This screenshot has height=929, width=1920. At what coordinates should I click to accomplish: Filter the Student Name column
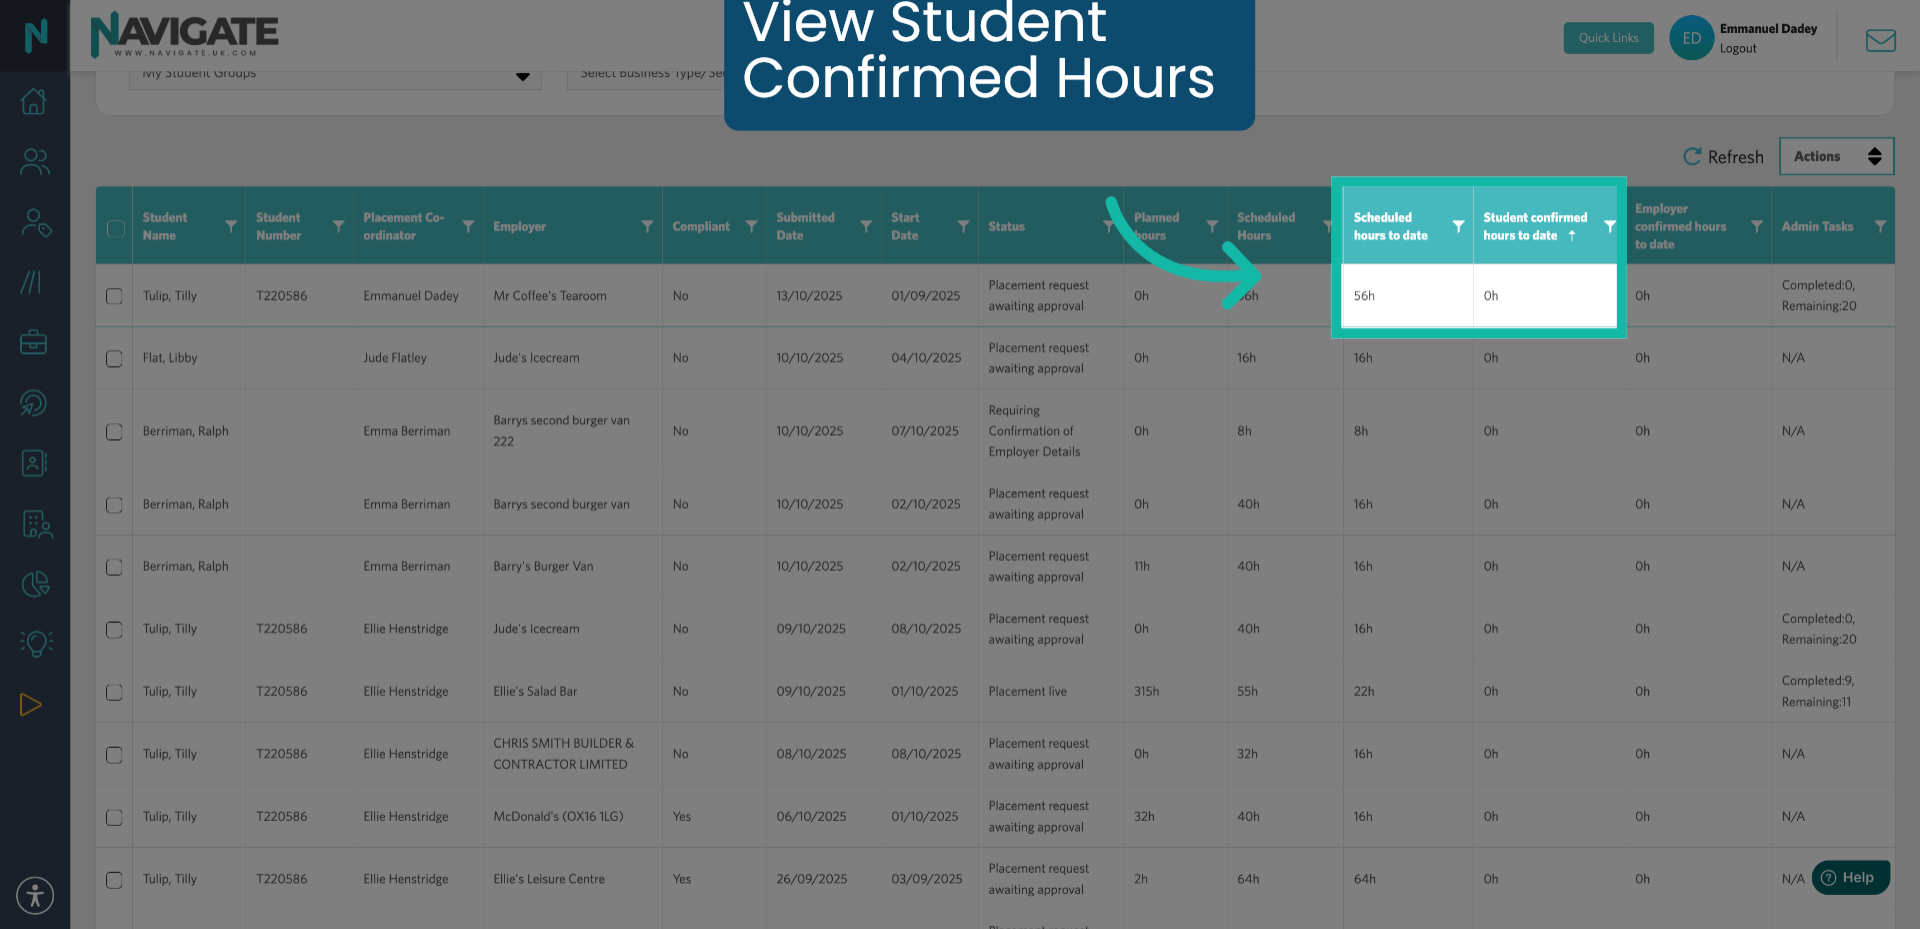[x=231, y=226]
